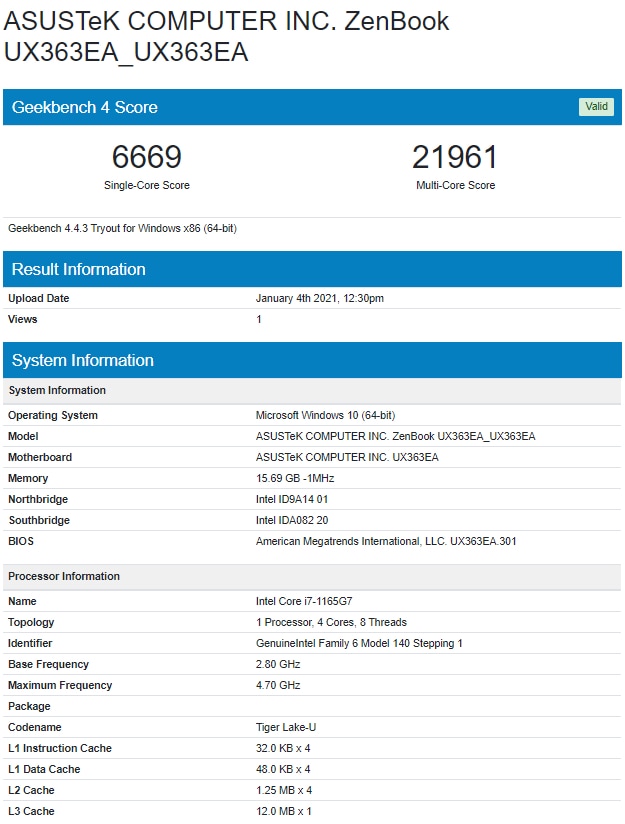Click Geekbench 4.4.3 Tryout version text
Image resolution: width=625 pixels, height=824 pixels.
[x=122, y=228]
